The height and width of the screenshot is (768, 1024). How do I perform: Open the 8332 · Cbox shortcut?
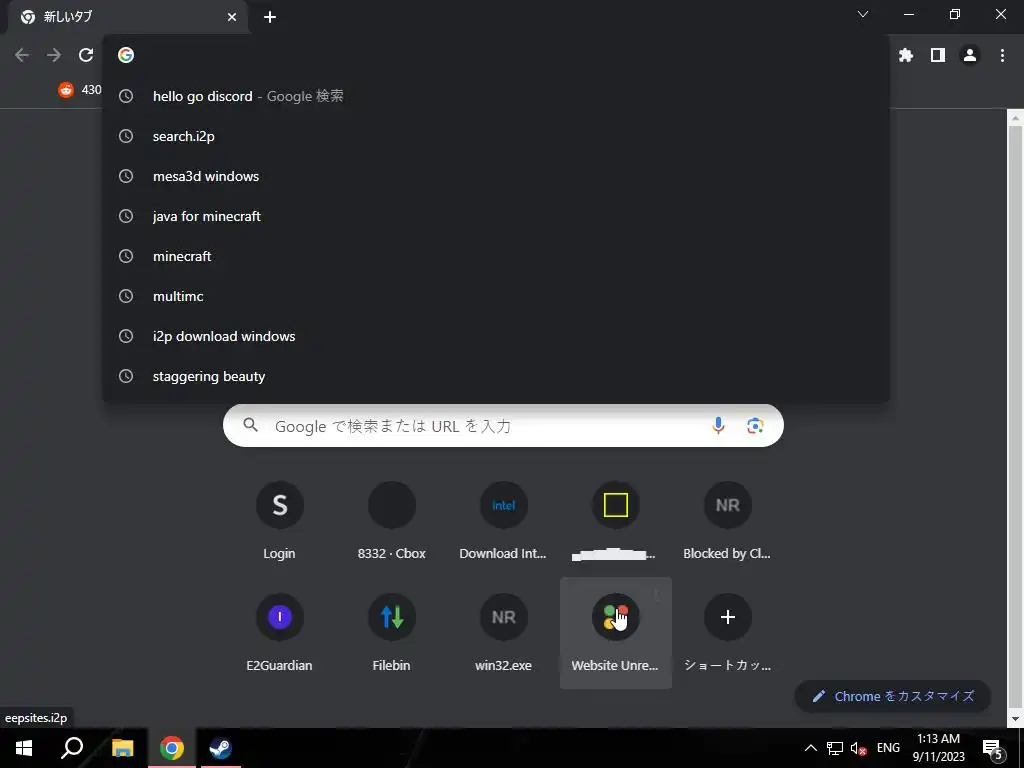[x=392, y=521]
